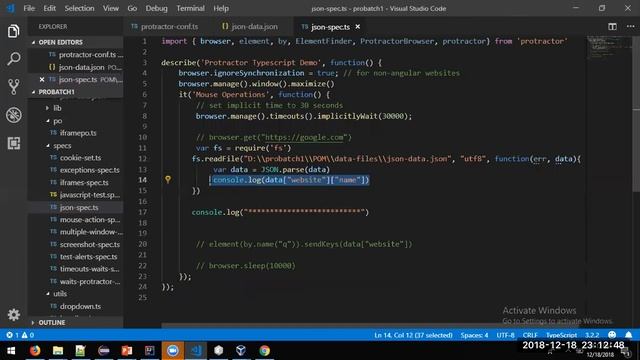Open notifications bell in status bar
Viewport: 640px width, 360px height.
click(x=629, y=335)
